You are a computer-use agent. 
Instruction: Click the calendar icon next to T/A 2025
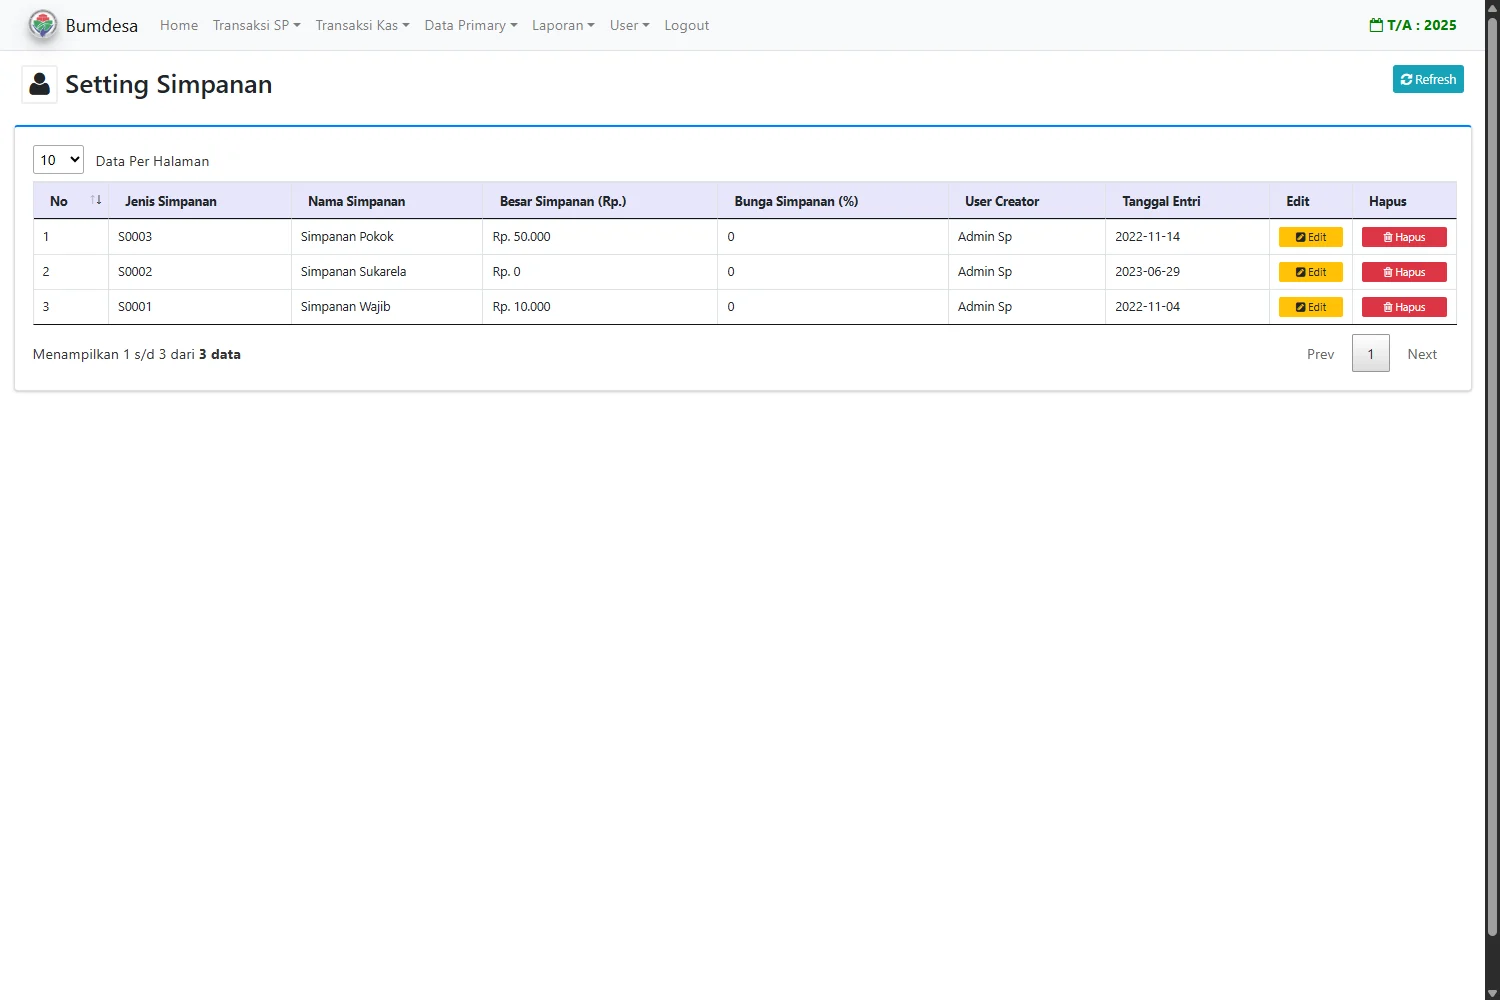coord(1376,25)
